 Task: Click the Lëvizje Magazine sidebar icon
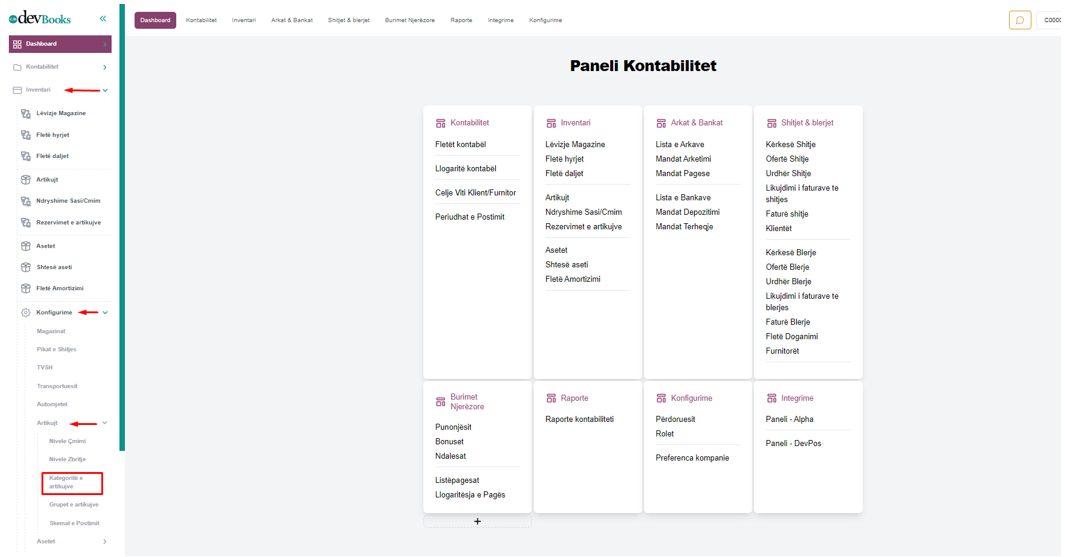pos(26,113)
